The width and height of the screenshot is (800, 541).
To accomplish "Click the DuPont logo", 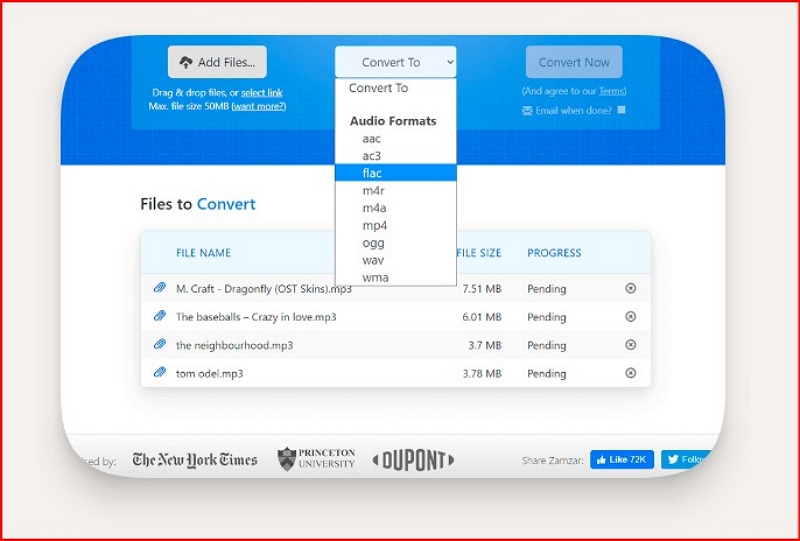I will tap(413, 460).
